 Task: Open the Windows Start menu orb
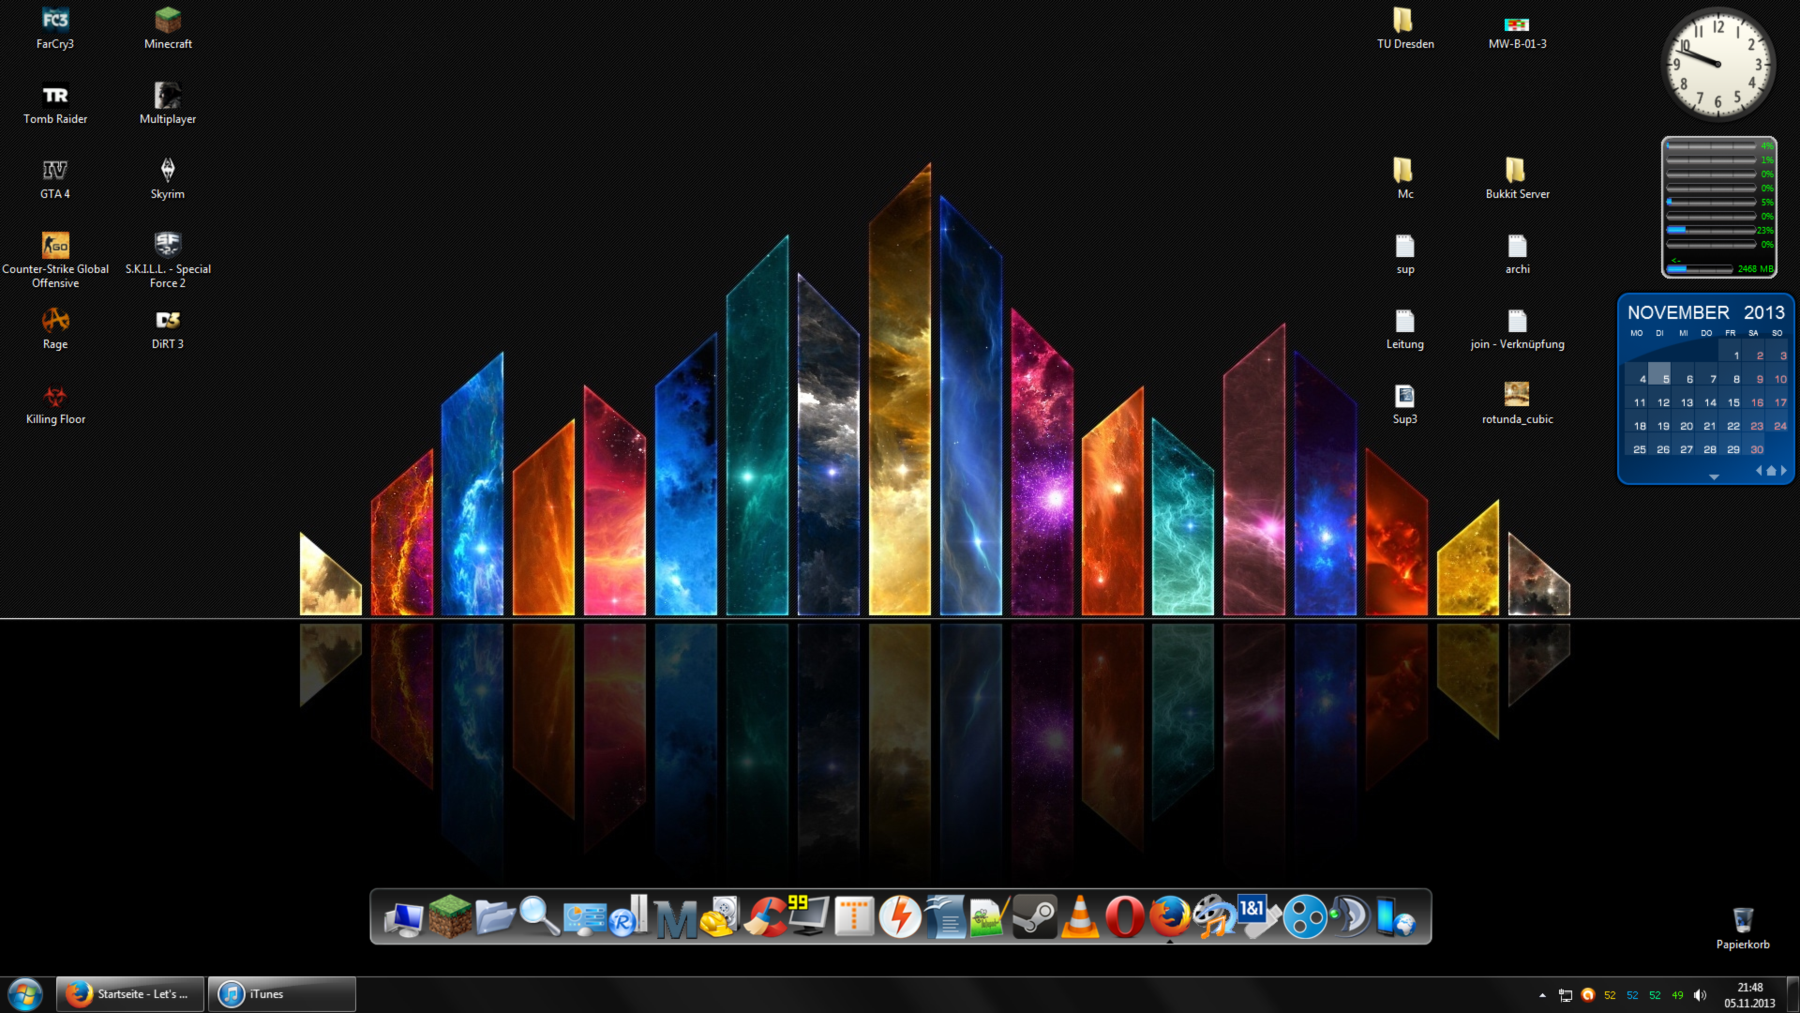pos(25,994)
